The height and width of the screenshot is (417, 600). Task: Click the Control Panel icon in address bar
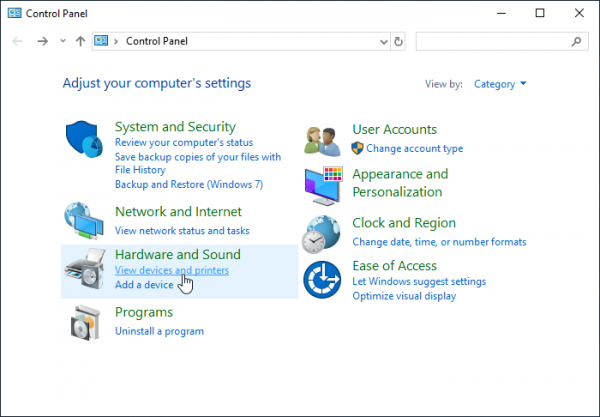tap(101, 41)
